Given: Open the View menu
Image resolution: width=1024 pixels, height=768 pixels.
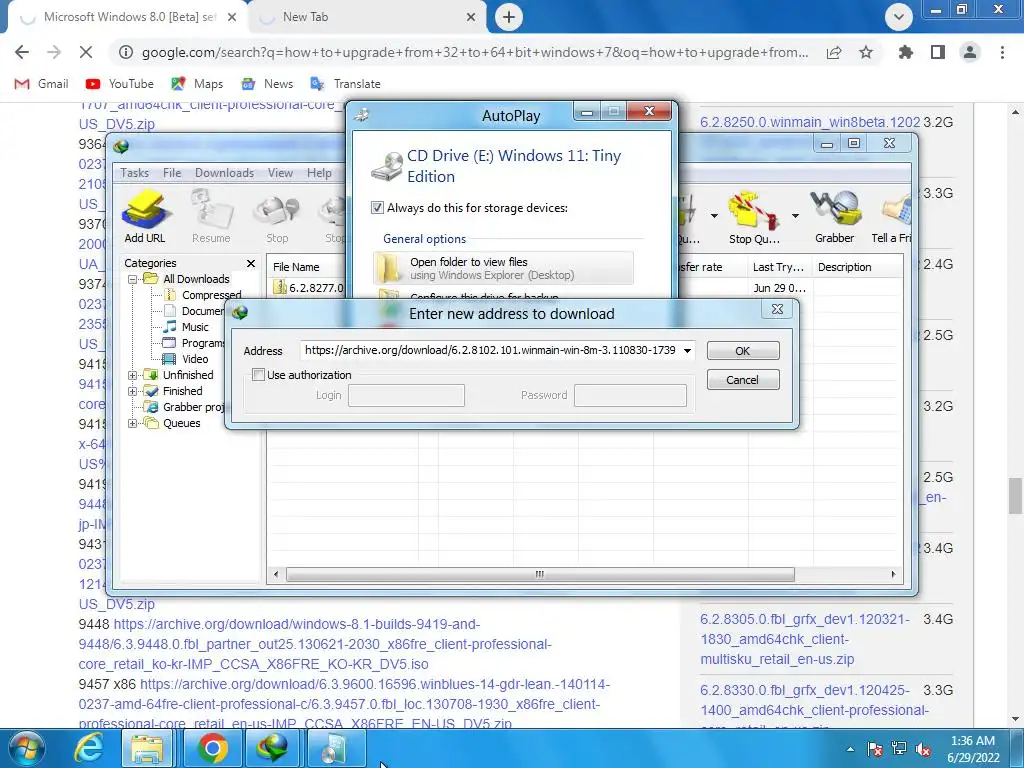Looking at the screenshot, I should (x=280, y=173).
